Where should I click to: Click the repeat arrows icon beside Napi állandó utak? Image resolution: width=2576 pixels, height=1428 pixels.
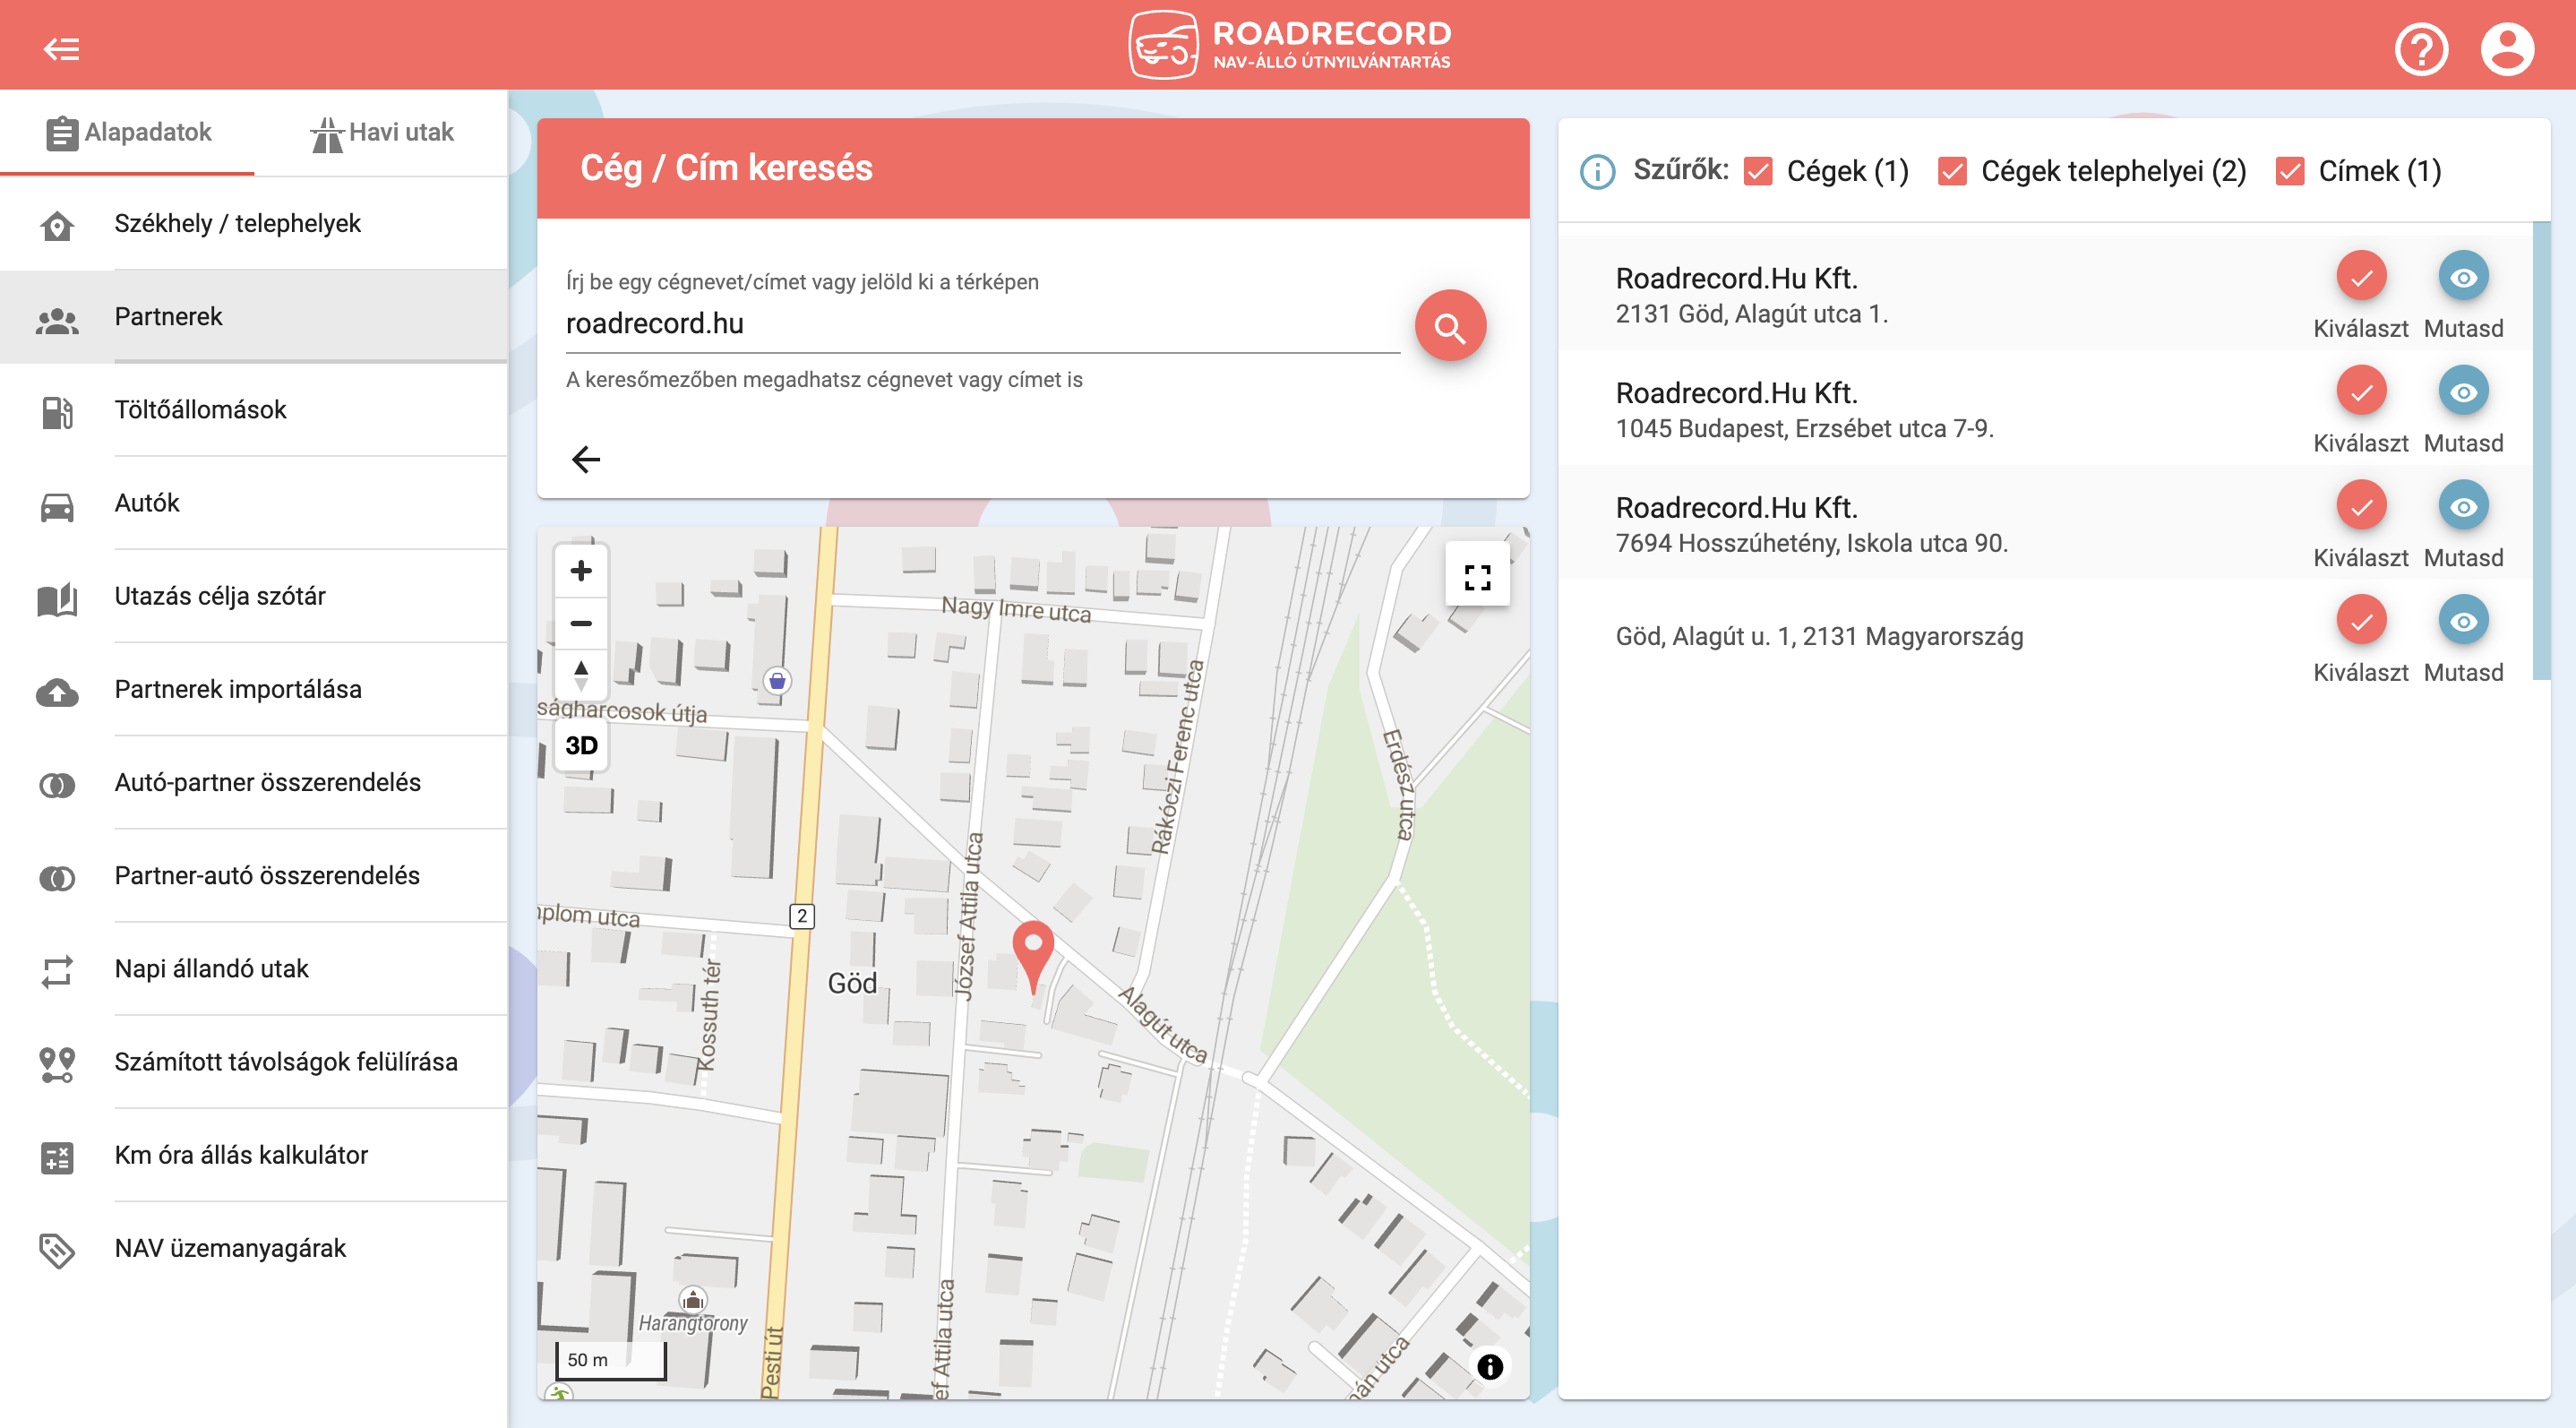coord(57,971)
